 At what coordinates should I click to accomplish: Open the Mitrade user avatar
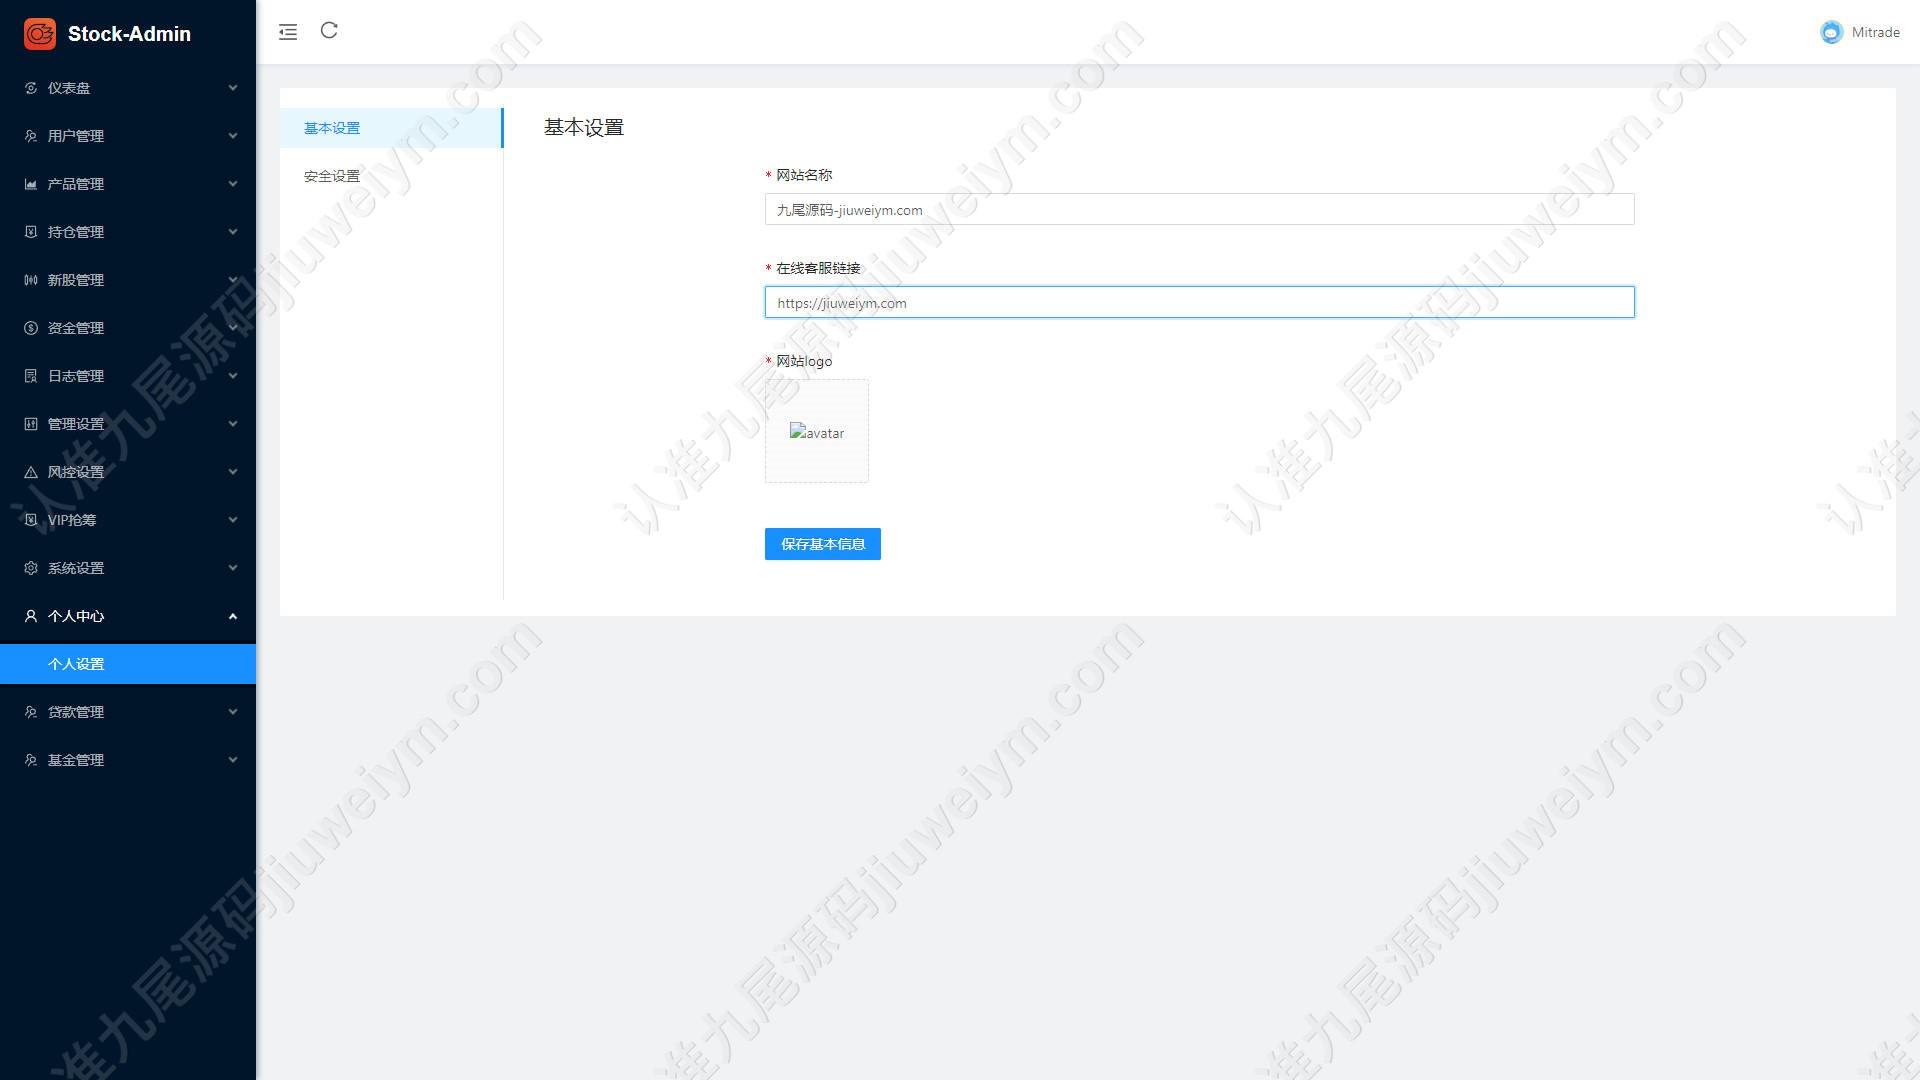click(1831, 32)
